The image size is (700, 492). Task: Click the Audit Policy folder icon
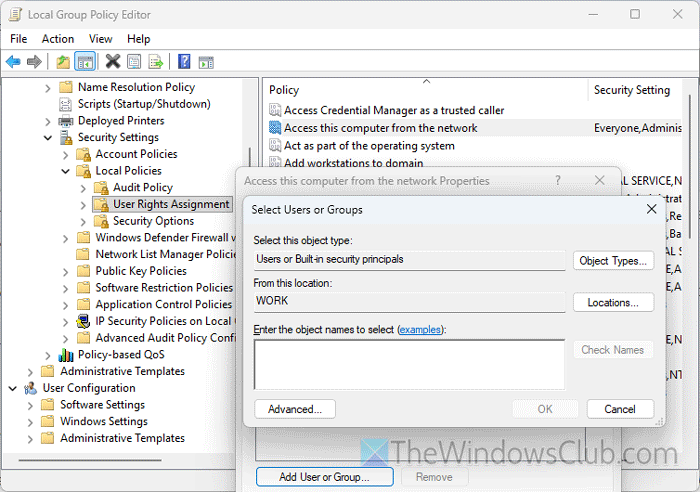101,188
